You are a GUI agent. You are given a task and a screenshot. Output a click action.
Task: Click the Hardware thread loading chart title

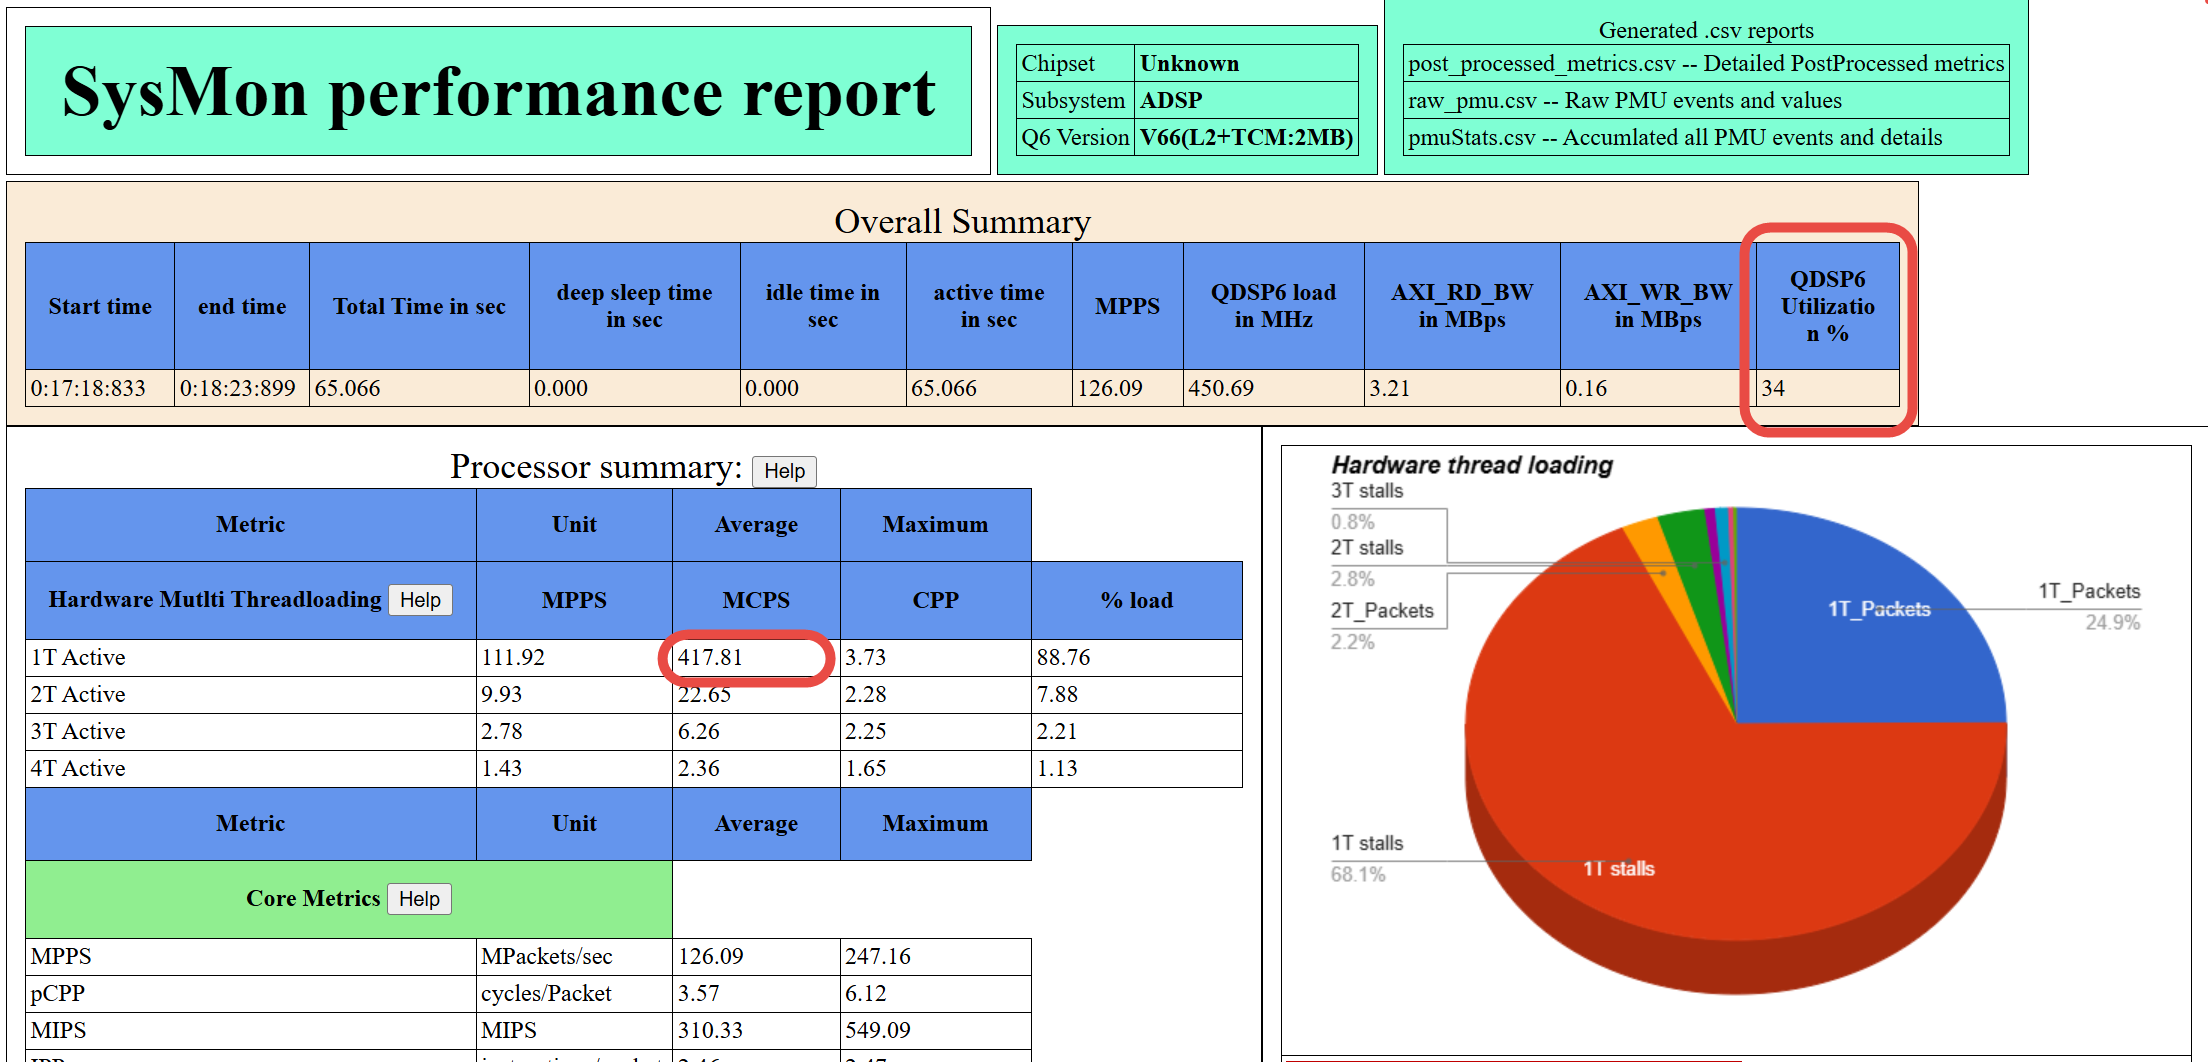[1471, 465]
